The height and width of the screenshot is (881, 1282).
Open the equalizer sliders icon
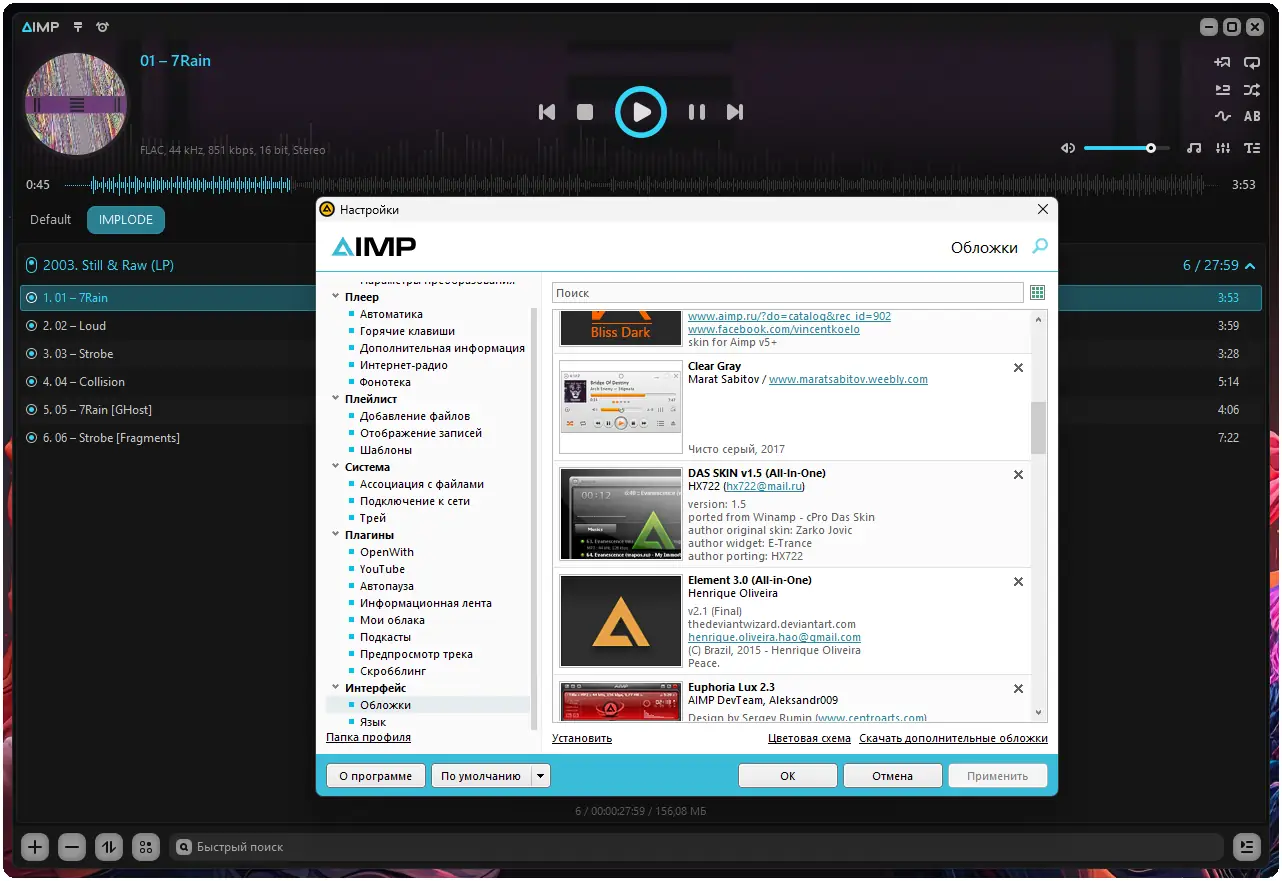point(1223,148)
